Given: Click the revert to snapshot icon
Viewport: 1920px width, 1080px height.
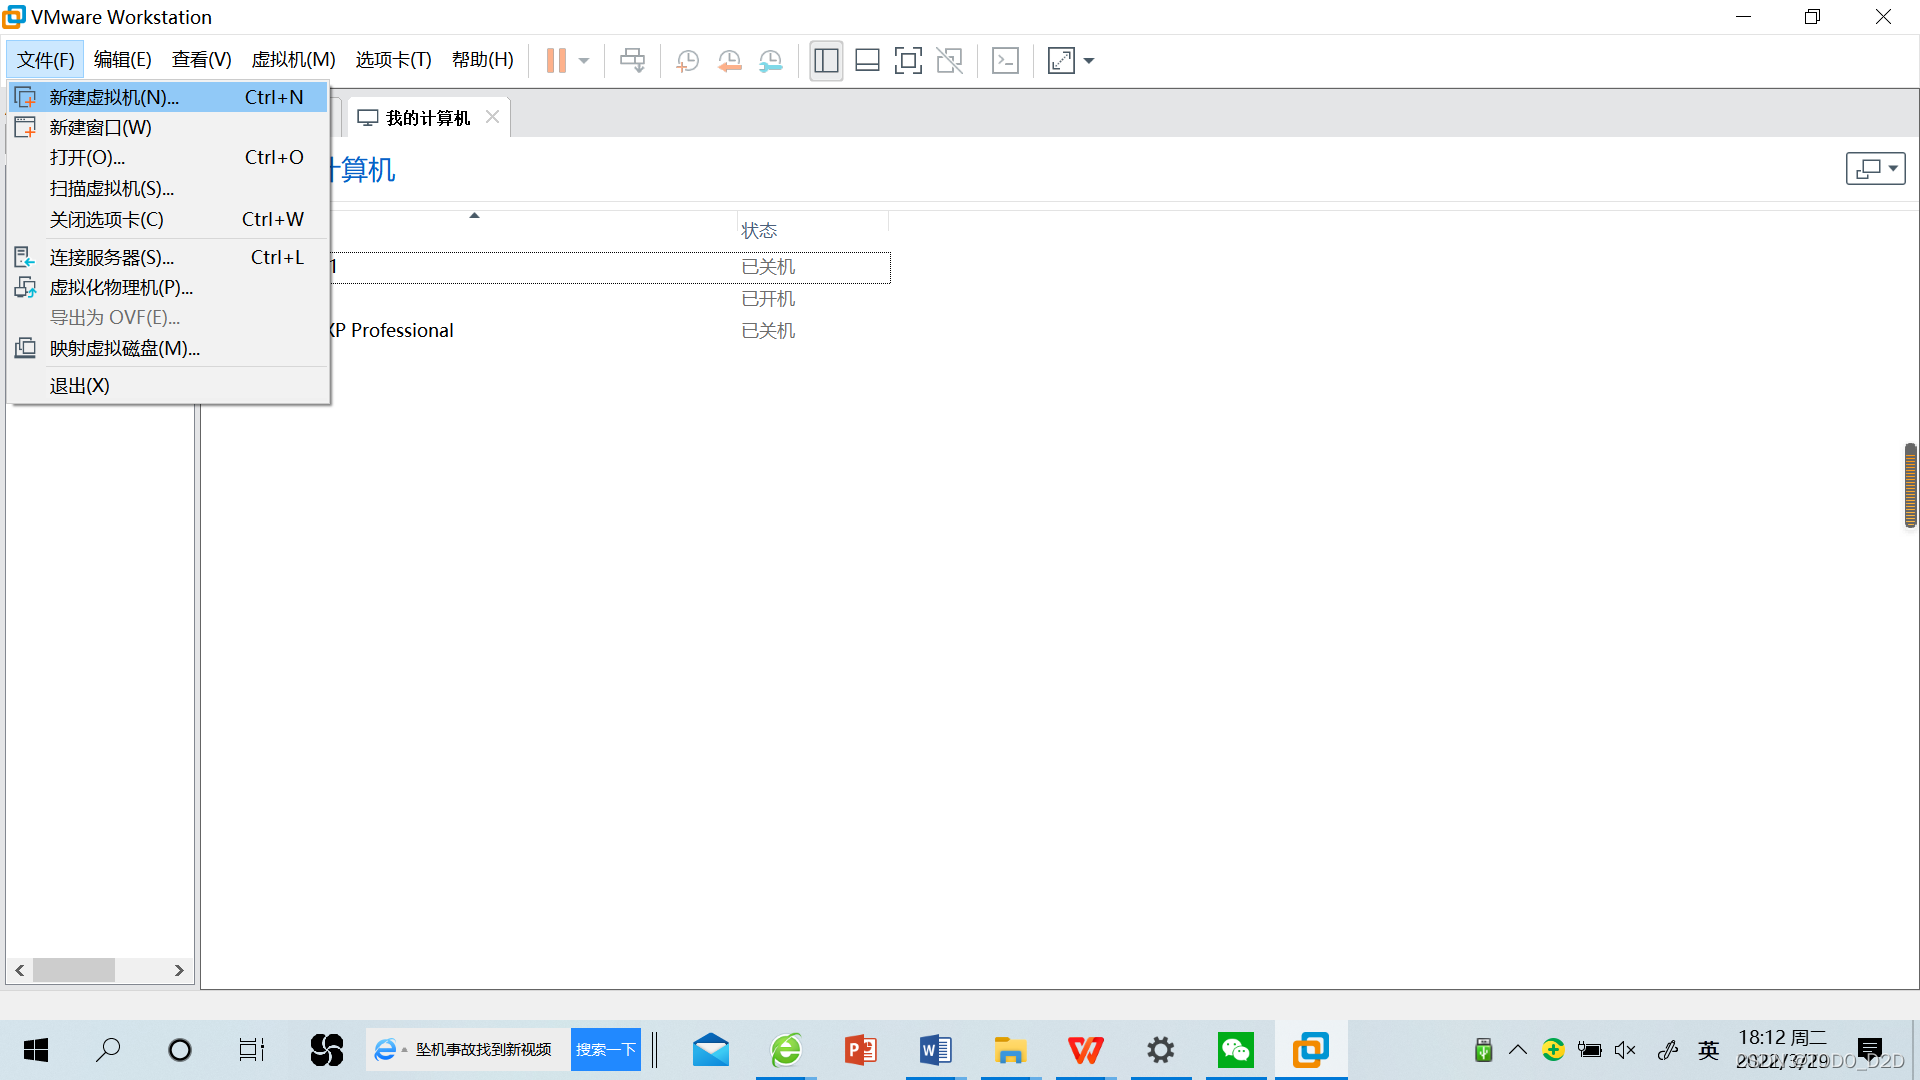Looking at the screenshot, I should (x=729, y=61).
